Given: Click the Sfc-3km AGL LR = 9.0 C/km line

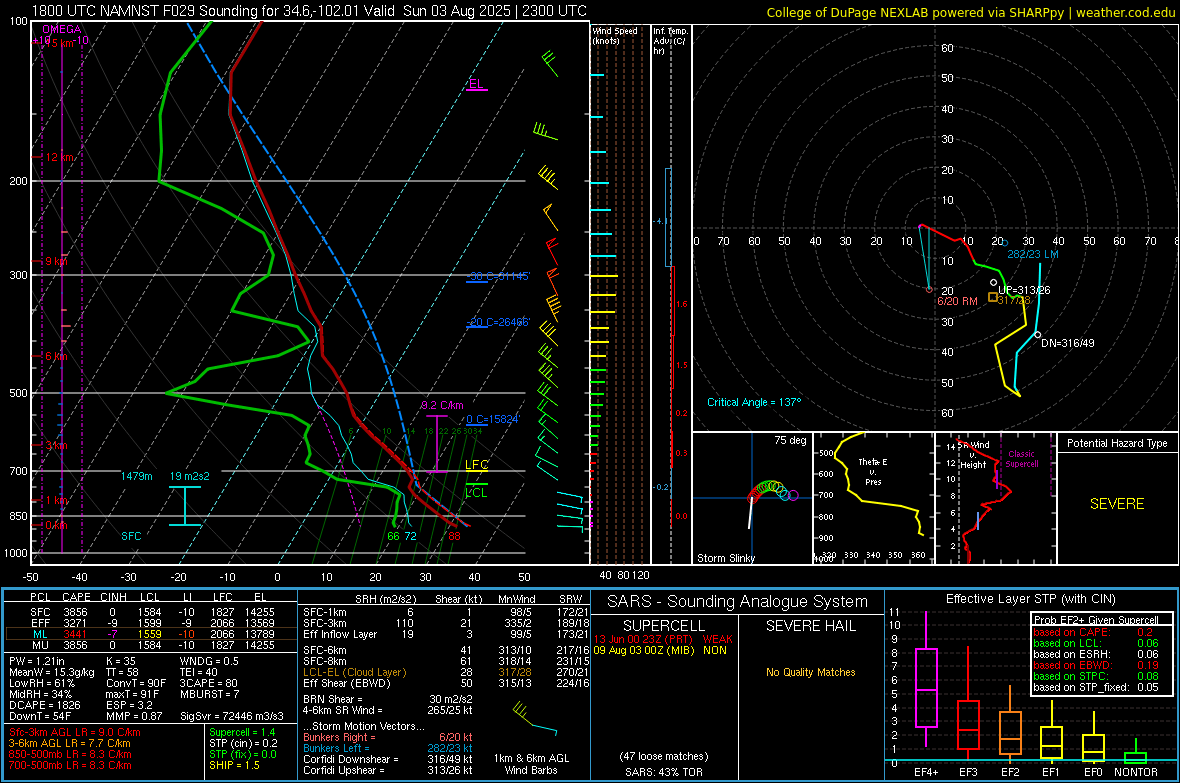Looking at the screenshot, I should [x=75, y=732].
